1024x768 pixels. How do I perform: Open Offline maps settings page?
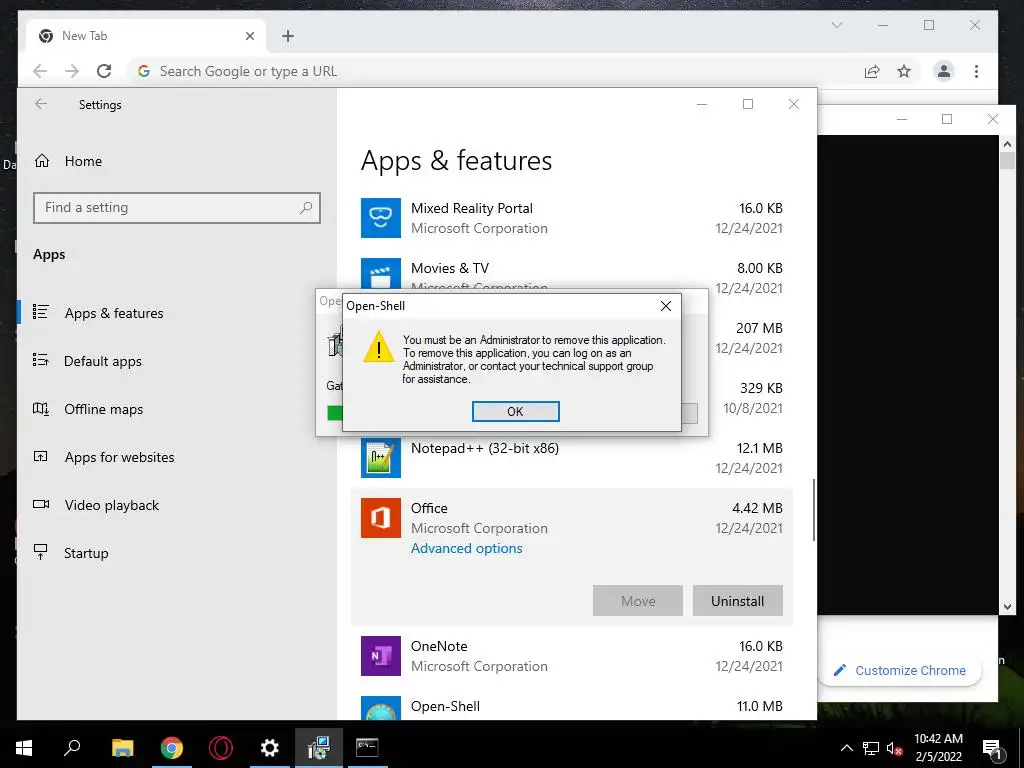(x=103, y=409)
